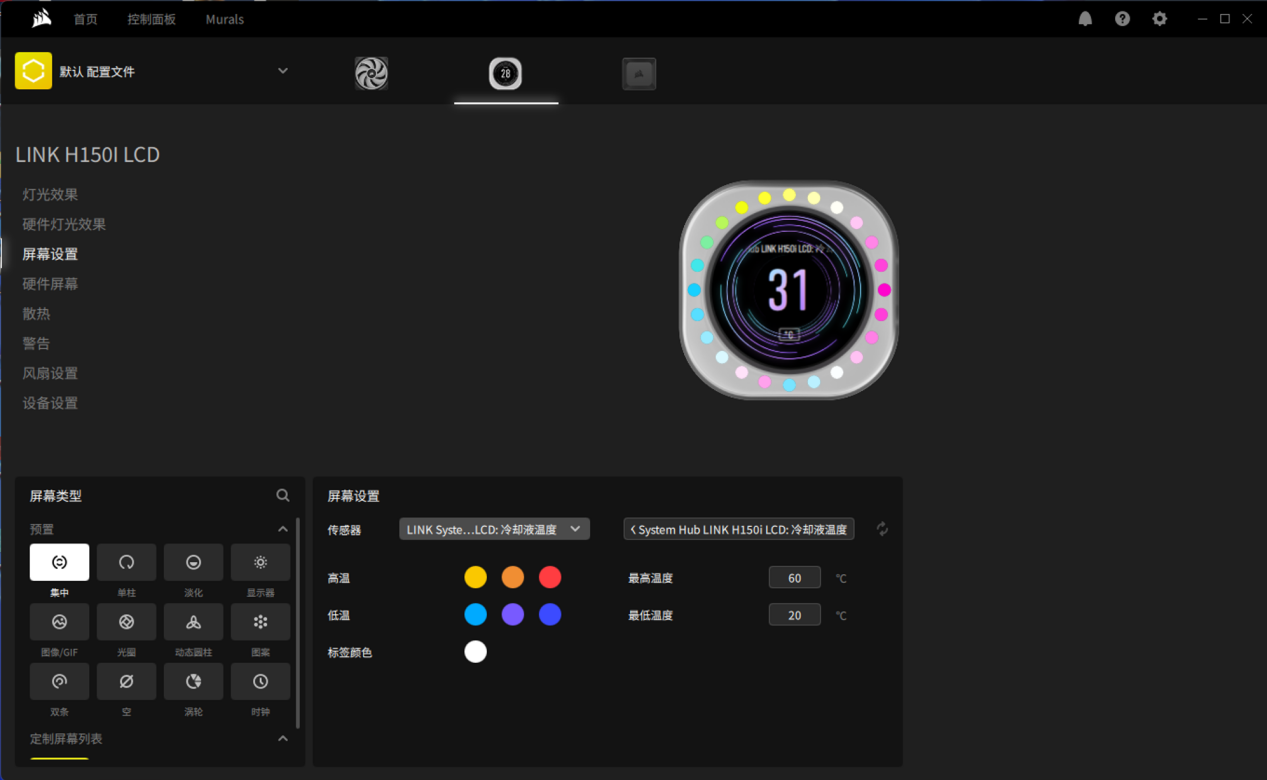This screenshot has width=1267, height=780.
Task: Go to 风扇设置 in the sidebar
Action: [x=50, y=373]
